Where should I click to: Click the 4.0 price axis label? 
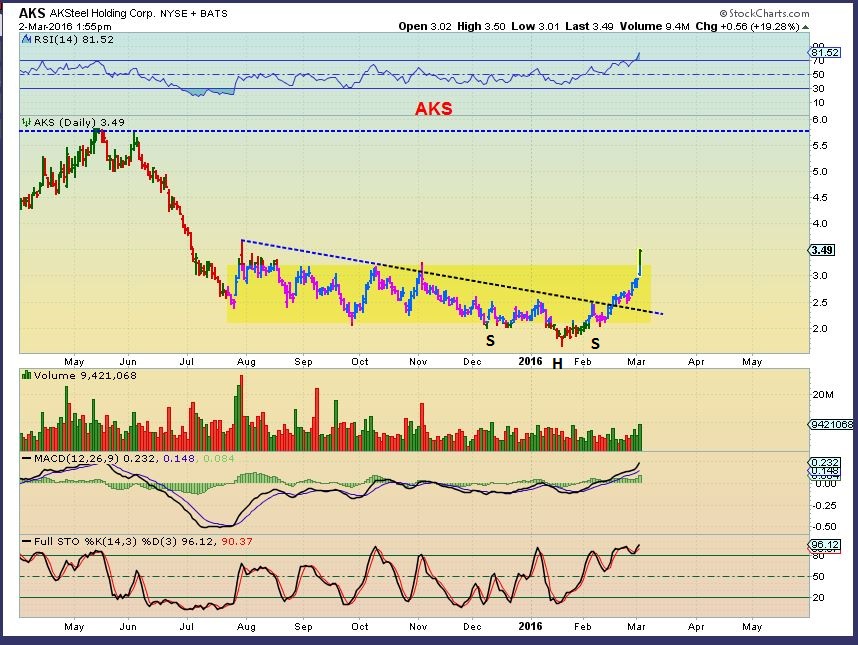pyautogui.click(x=820, y=223)
